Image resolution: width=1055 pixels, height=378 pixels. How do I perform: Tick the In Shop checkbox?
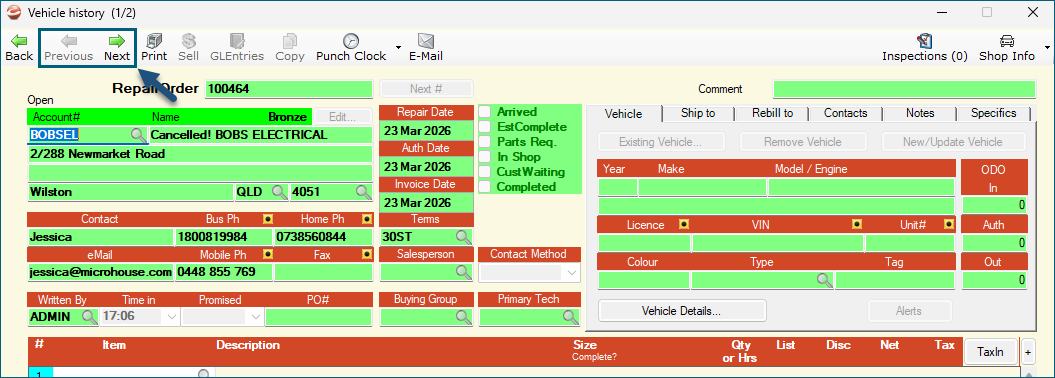click(484, 157)
